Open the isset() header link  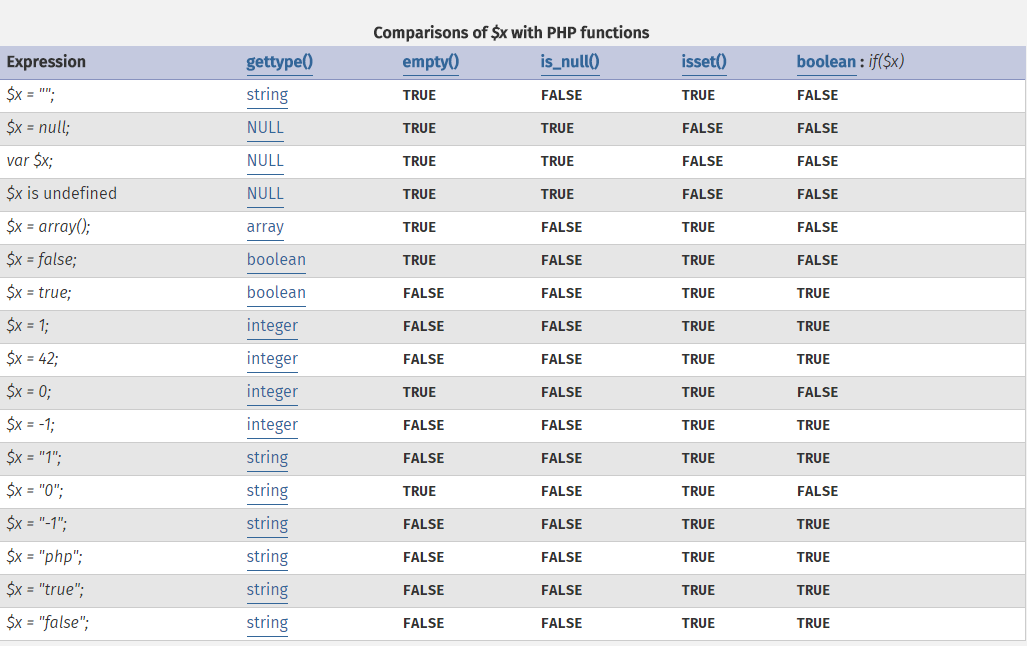point(703,62)
